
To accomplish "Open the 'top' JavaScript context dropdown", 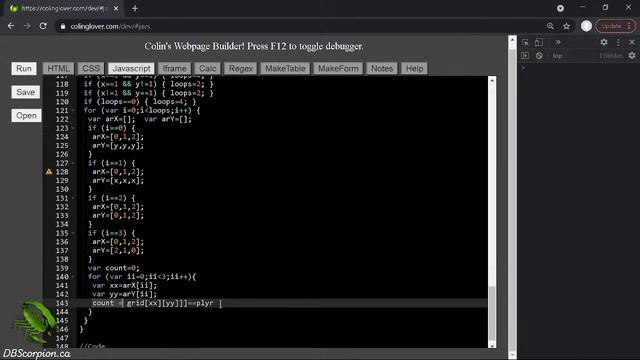I will pyautogui.click(x=558, y=56).
